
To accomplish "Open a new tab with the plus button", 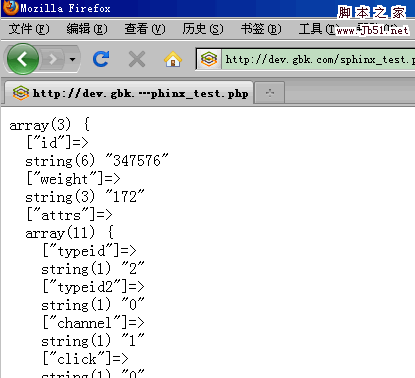I will coord(270,93).
